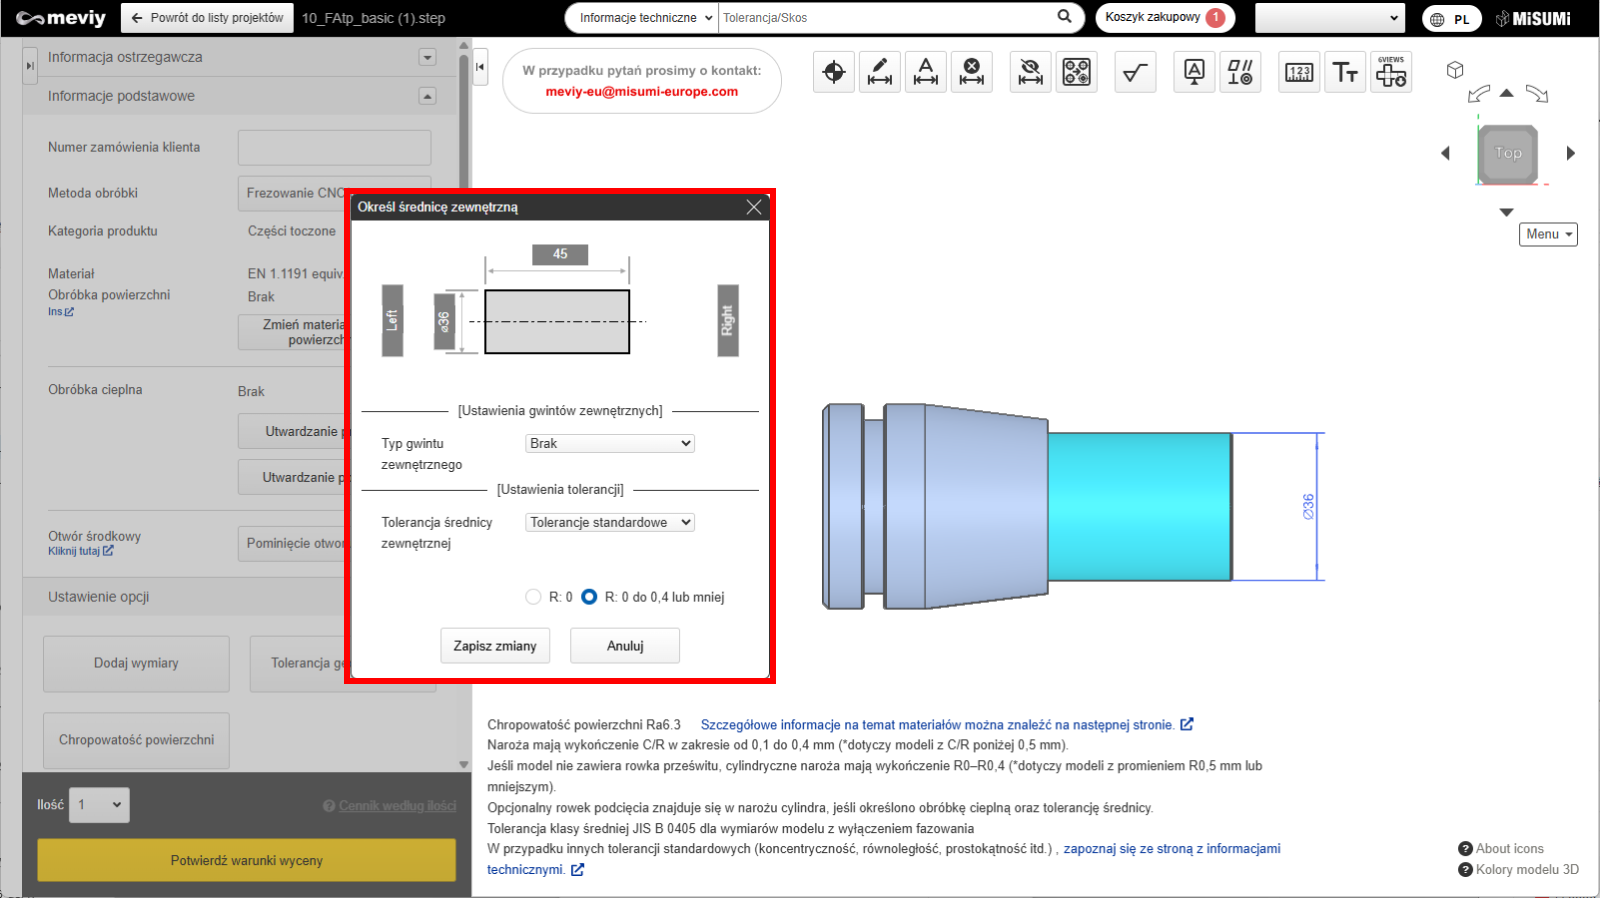Screen dimensions: 1600x900
Task: Select the text size Tt icon
Action: pyautogui.click(x=1345, y=72)
